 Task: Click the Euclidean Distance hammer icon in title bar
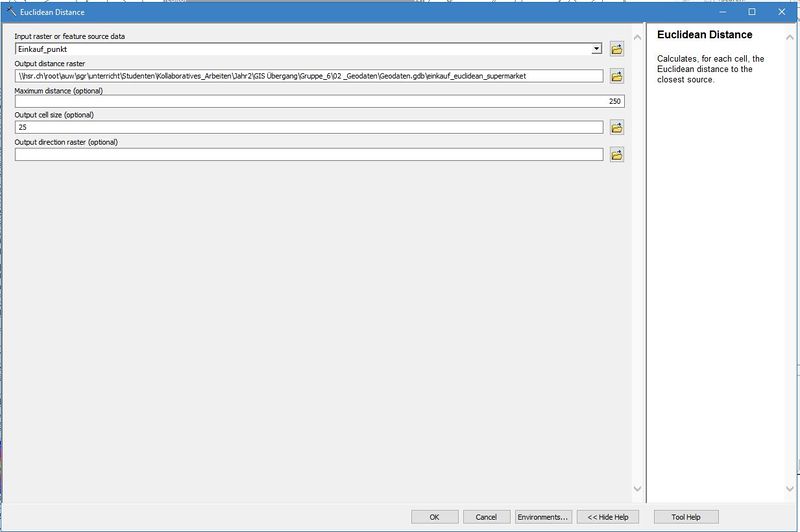11,12
